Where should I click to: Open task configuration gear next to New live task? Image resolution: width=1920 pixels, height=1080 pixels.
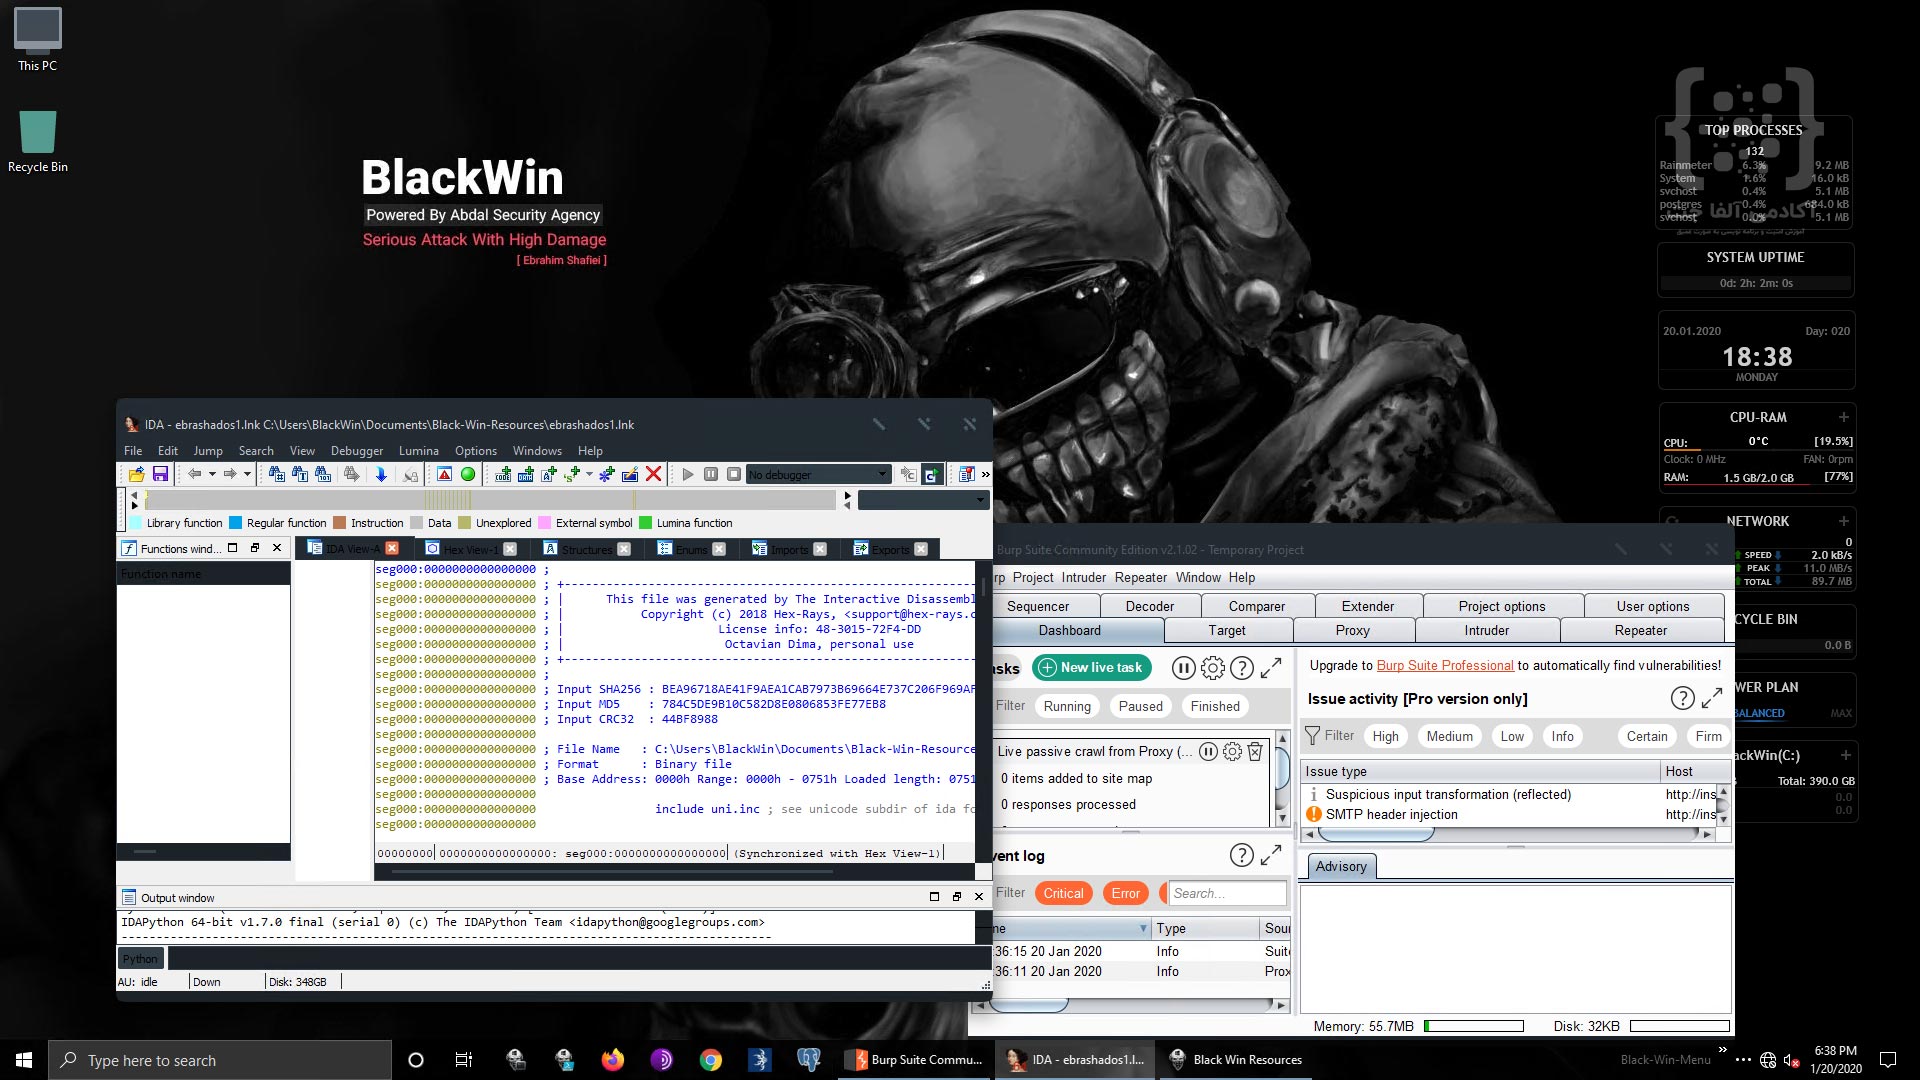click(x=1212, y=668)
